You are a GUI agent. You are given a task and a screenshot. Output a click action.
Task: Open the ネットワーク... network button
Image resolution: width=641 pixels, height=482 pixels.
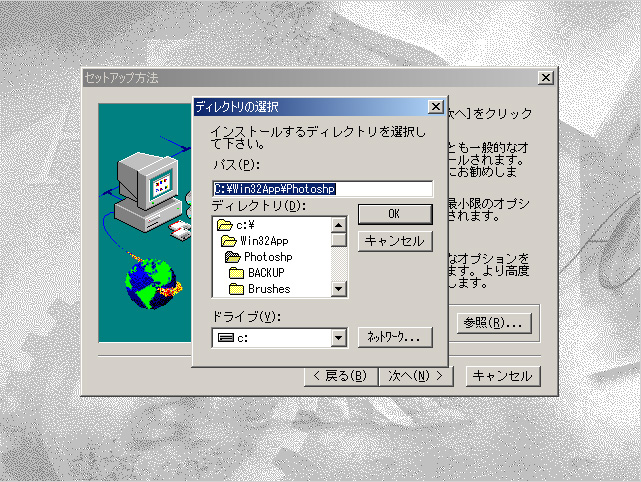pos(395,337)
